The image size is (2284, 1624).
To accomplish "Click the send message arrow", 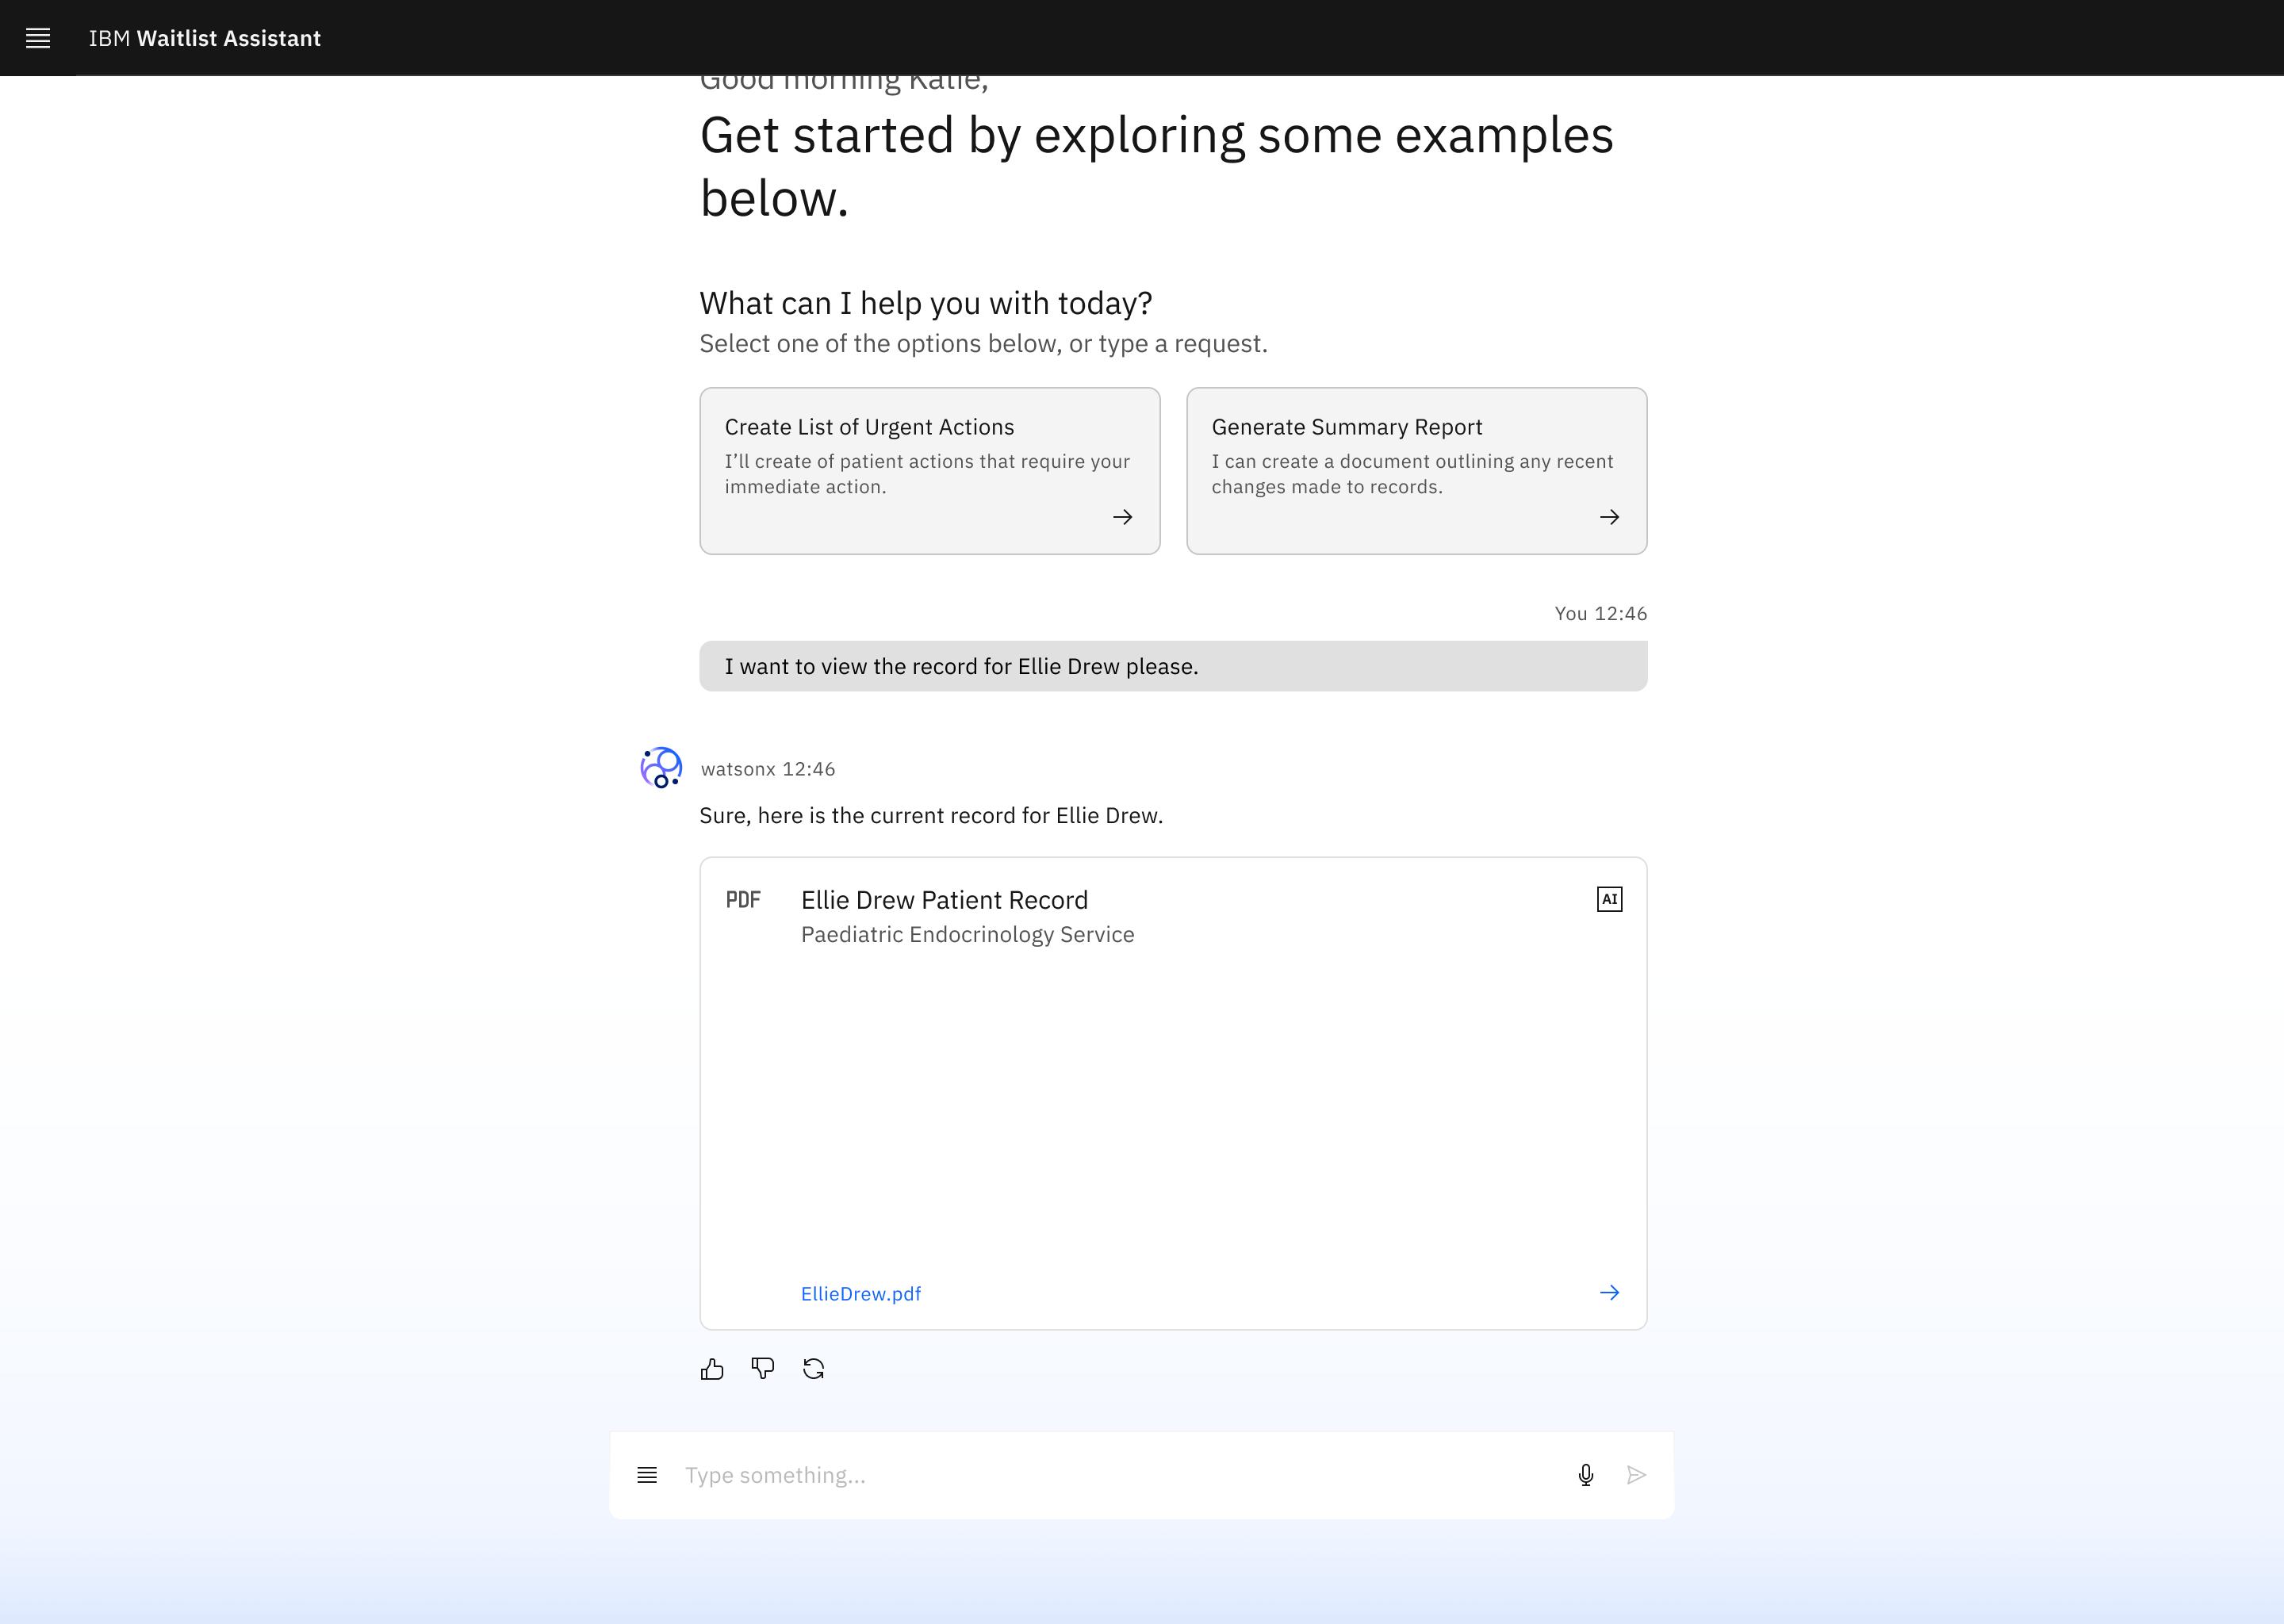I will pyautogui.click(x=1636, y=1475).
